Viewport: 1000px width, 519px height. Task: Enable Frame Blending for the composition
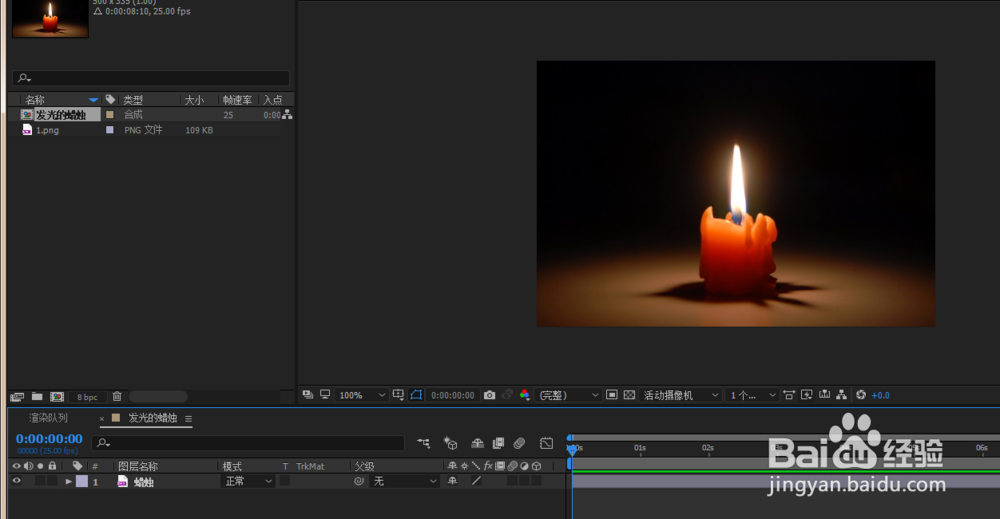498,442
